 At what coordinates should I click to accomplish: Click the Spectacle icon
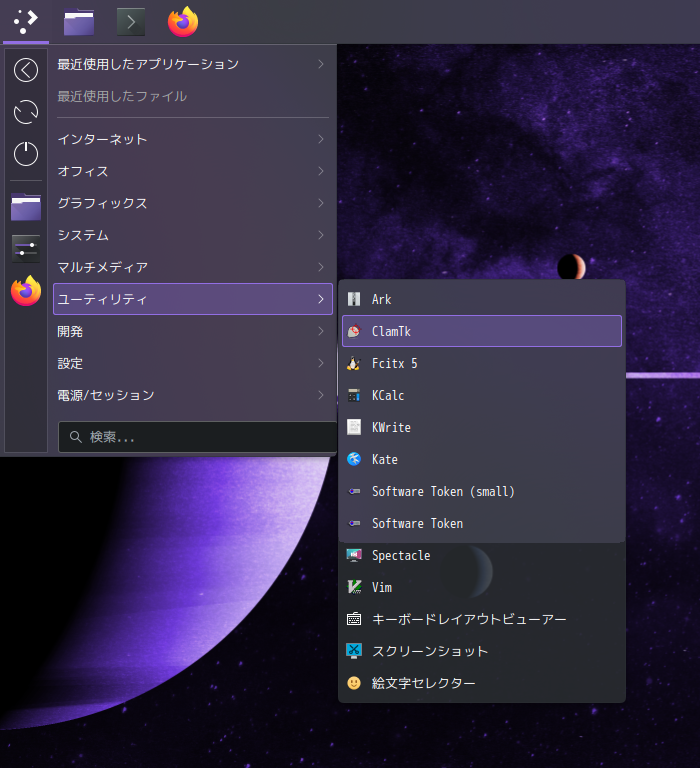(354, 555)
